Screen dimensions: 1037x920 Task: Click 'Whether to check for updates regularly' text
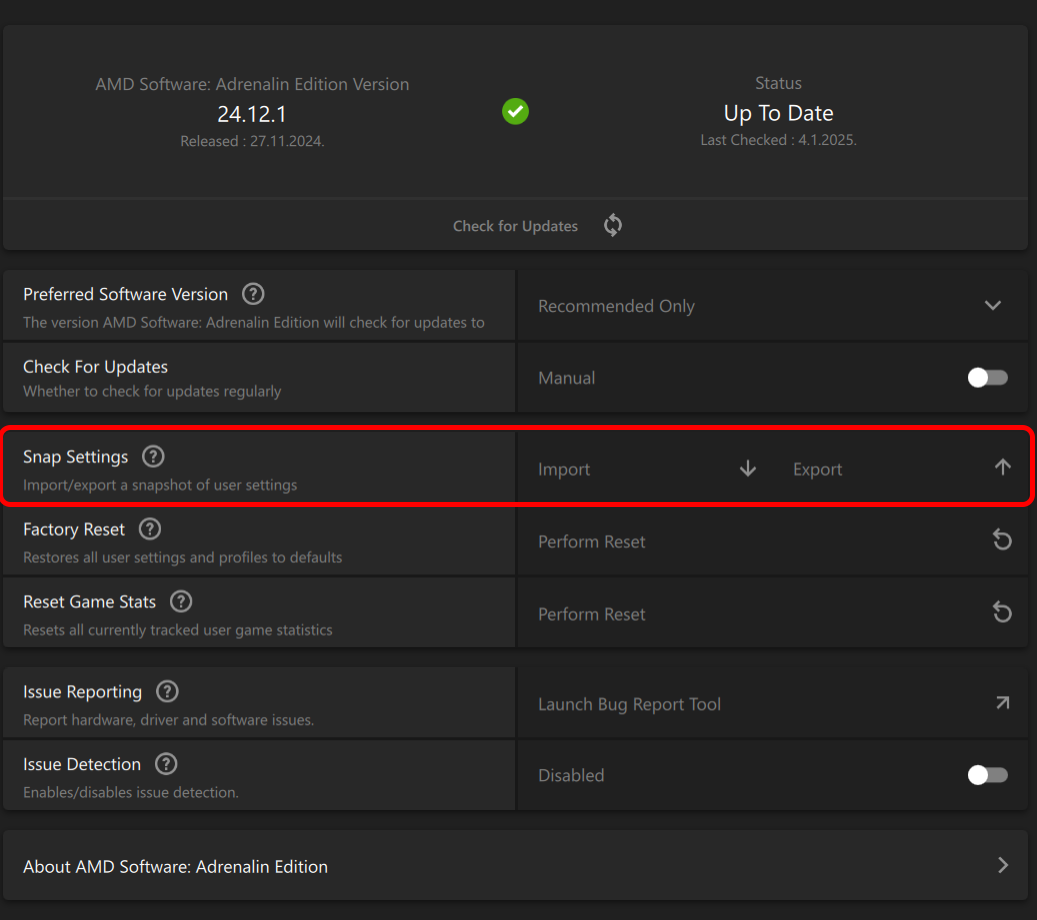click(x=152, y=392)
